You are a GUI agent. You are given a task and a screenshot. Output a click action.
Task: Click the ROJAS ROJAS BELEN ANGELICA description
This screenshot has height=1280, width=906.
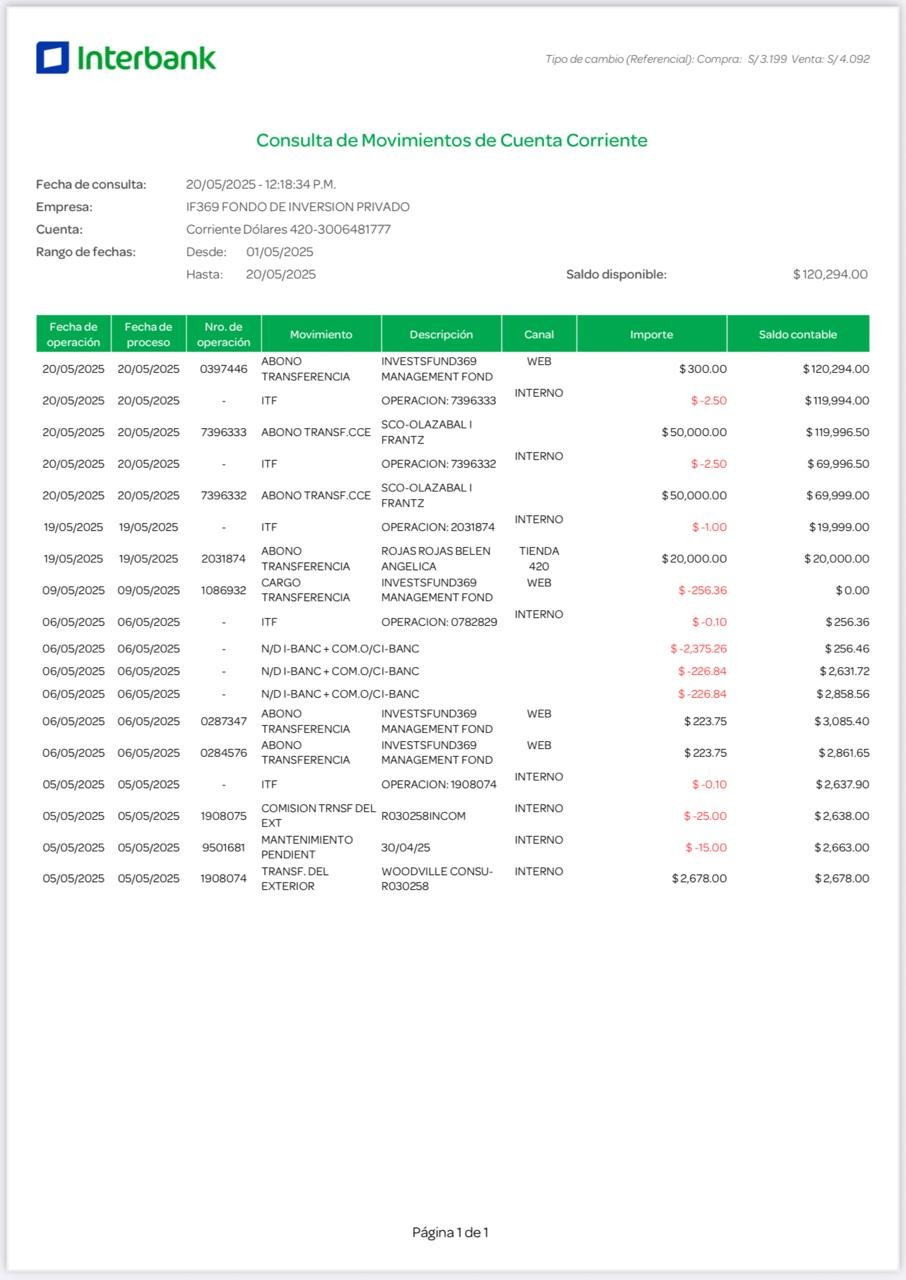pos(436,558)
